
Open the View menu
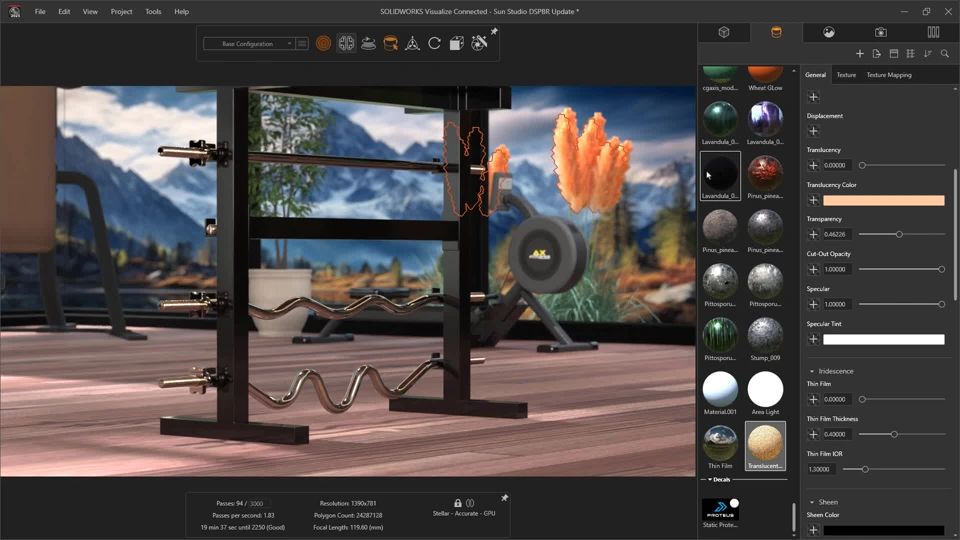pyautogui.click(x=90, y=12)
